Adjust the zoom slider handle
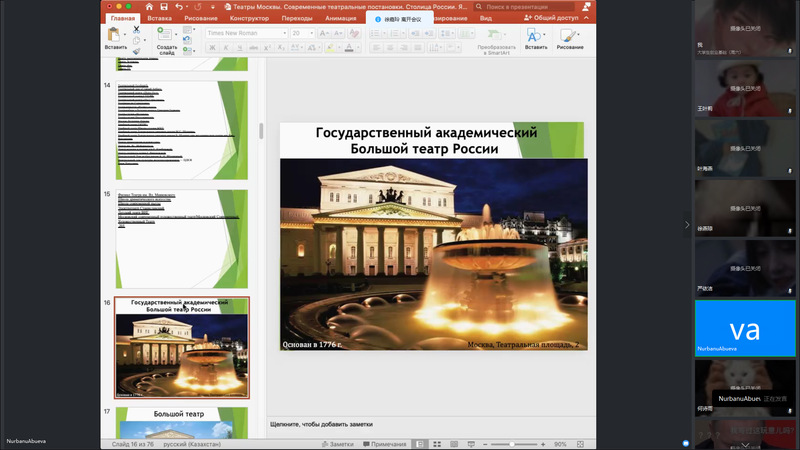Image resolution: width=800 pixels, height=450 pixels. pos(512,444)
